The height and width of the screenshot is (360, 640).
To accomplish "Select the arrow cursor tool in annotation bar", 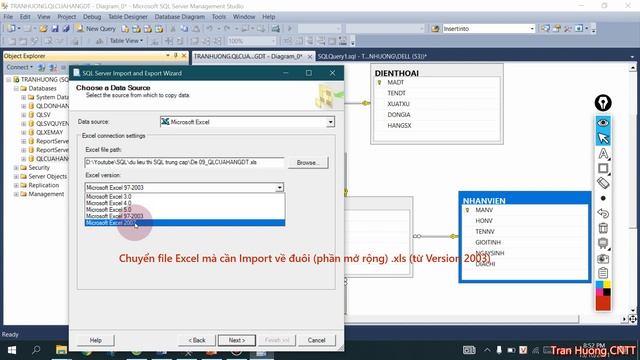I will (603, 138).
